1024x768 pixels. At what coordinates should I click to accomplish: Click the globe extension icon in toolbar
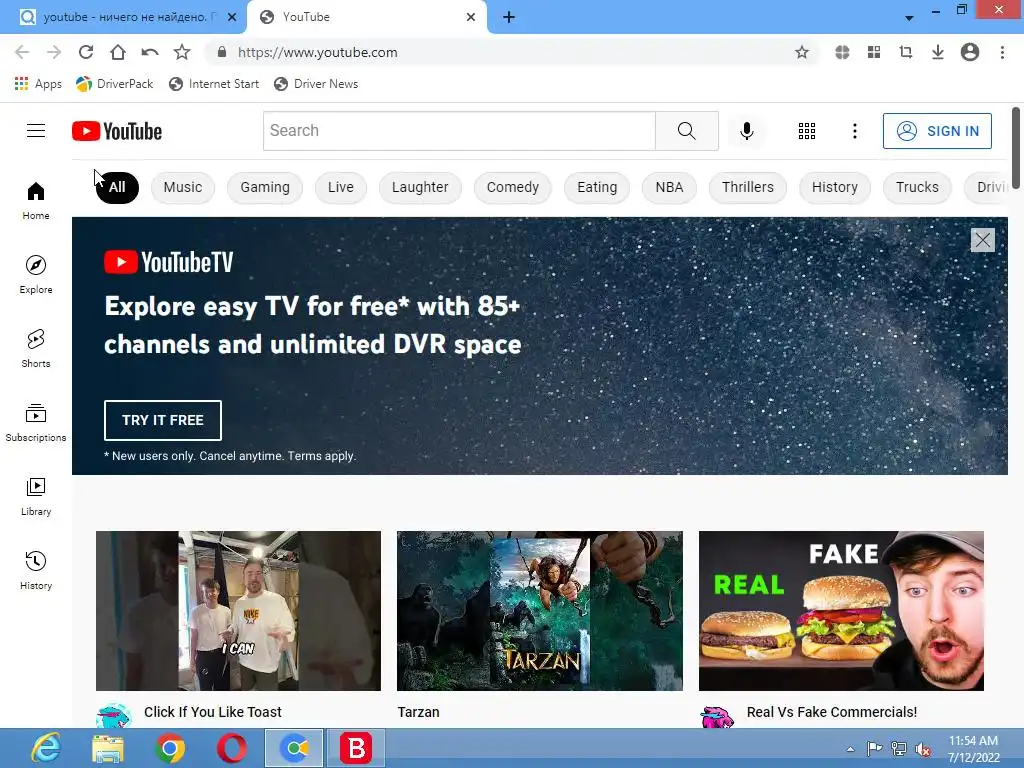[x=842, y=52]
